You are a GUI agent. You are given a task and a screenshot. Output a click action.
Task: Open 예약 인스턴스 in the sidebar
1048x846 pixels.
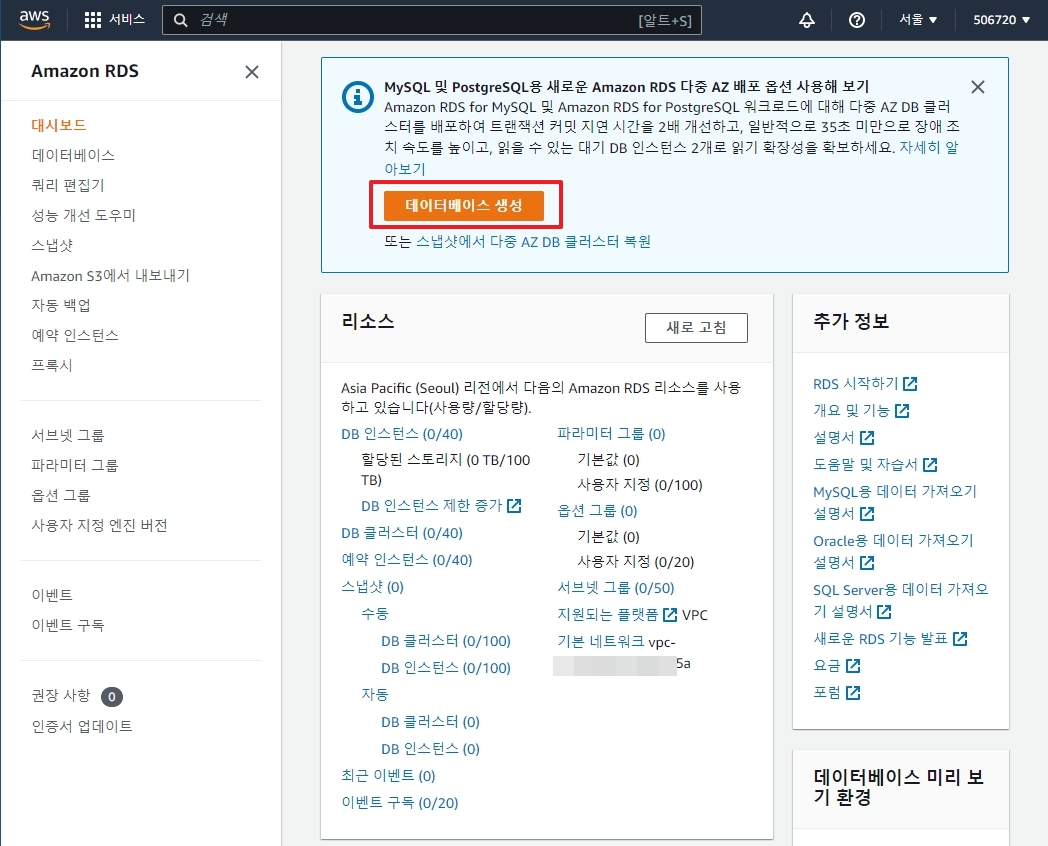[x=75, y=335]
